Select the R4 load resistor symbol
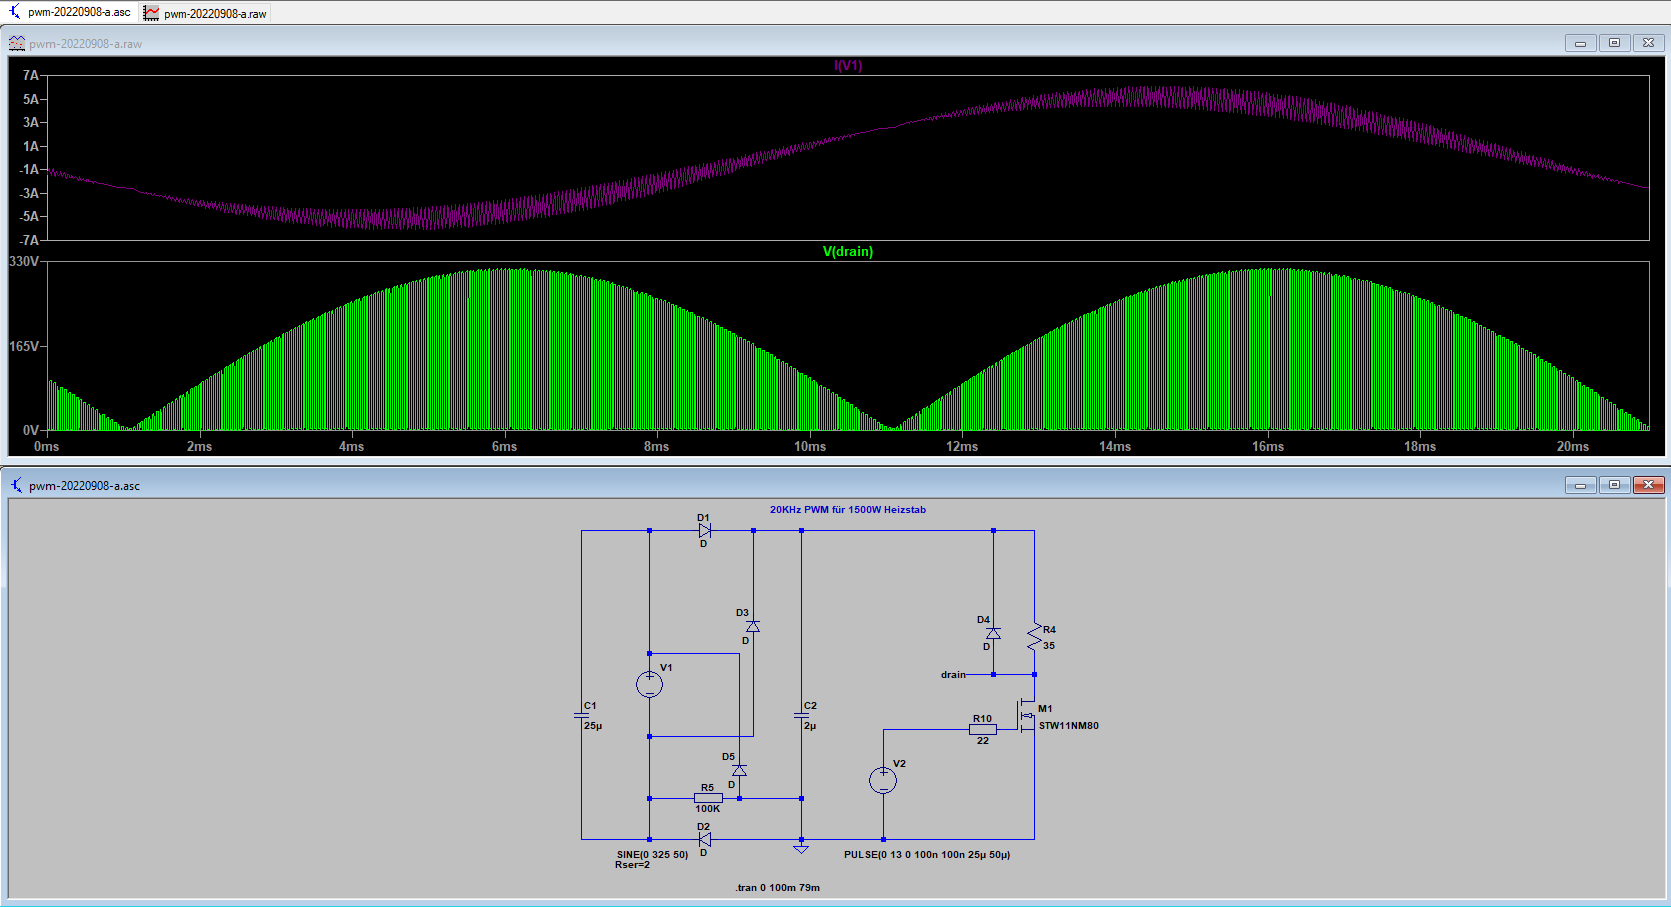Screen dimensions: 1671x907 [x=1034, y=637]
